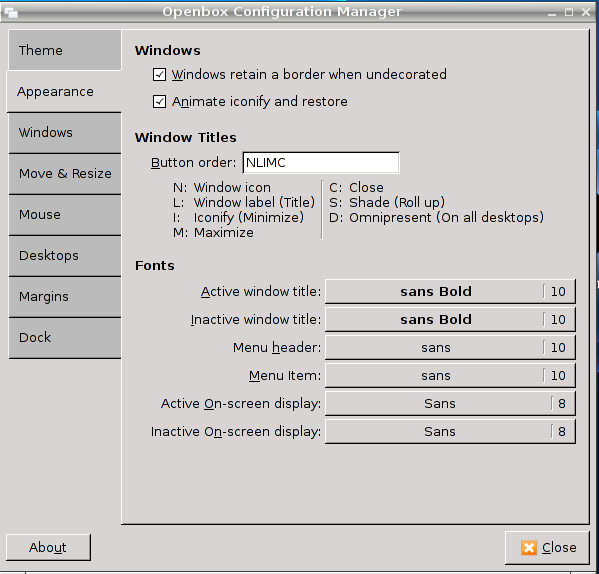599x574 pixels.
Task: Change the Active window title font
Action: pos(450,292)
